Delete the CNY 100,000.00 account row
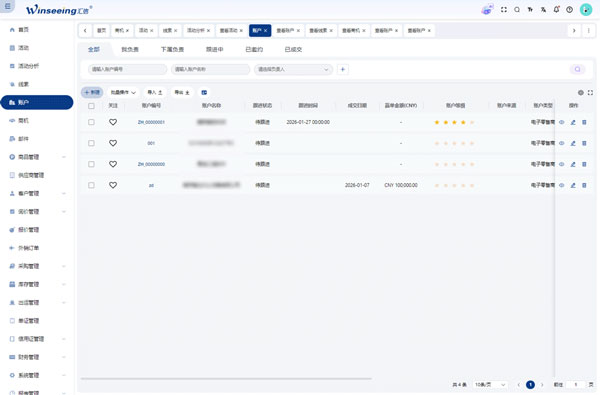Viewport: 600px width, 395px height. 584,185
